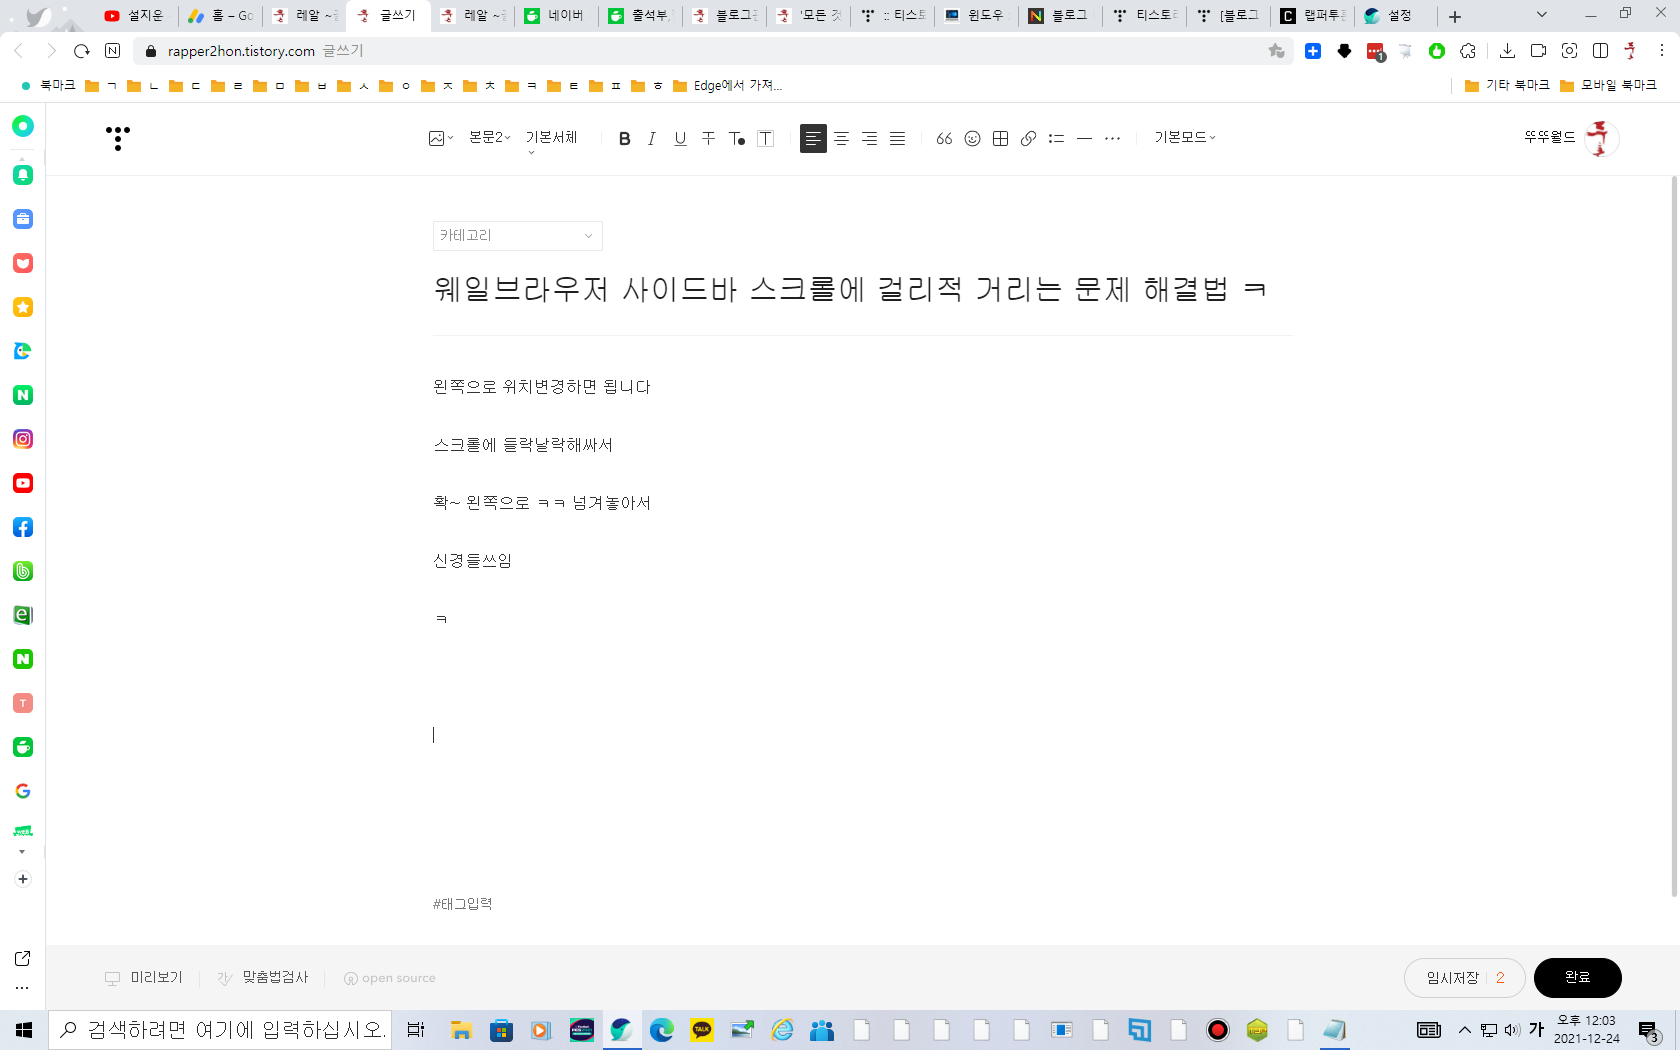
Task: Open Google in the sidebar
Action: point(23,791)
